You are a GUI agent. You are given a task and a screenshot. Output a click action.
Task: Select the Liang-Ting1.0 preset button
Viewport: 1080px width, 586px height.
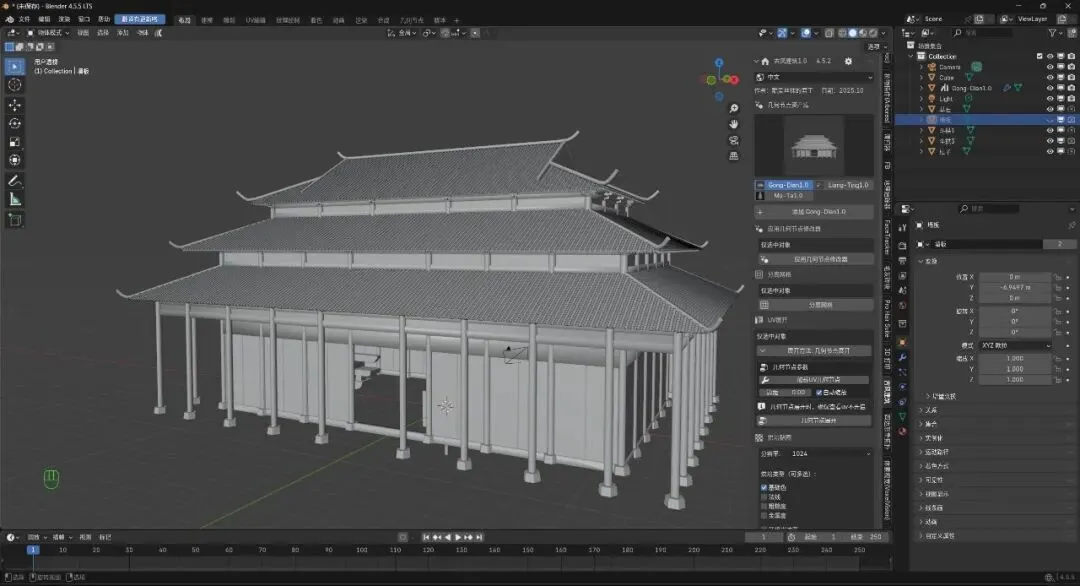pyautogui.click(x=848, y=185)
